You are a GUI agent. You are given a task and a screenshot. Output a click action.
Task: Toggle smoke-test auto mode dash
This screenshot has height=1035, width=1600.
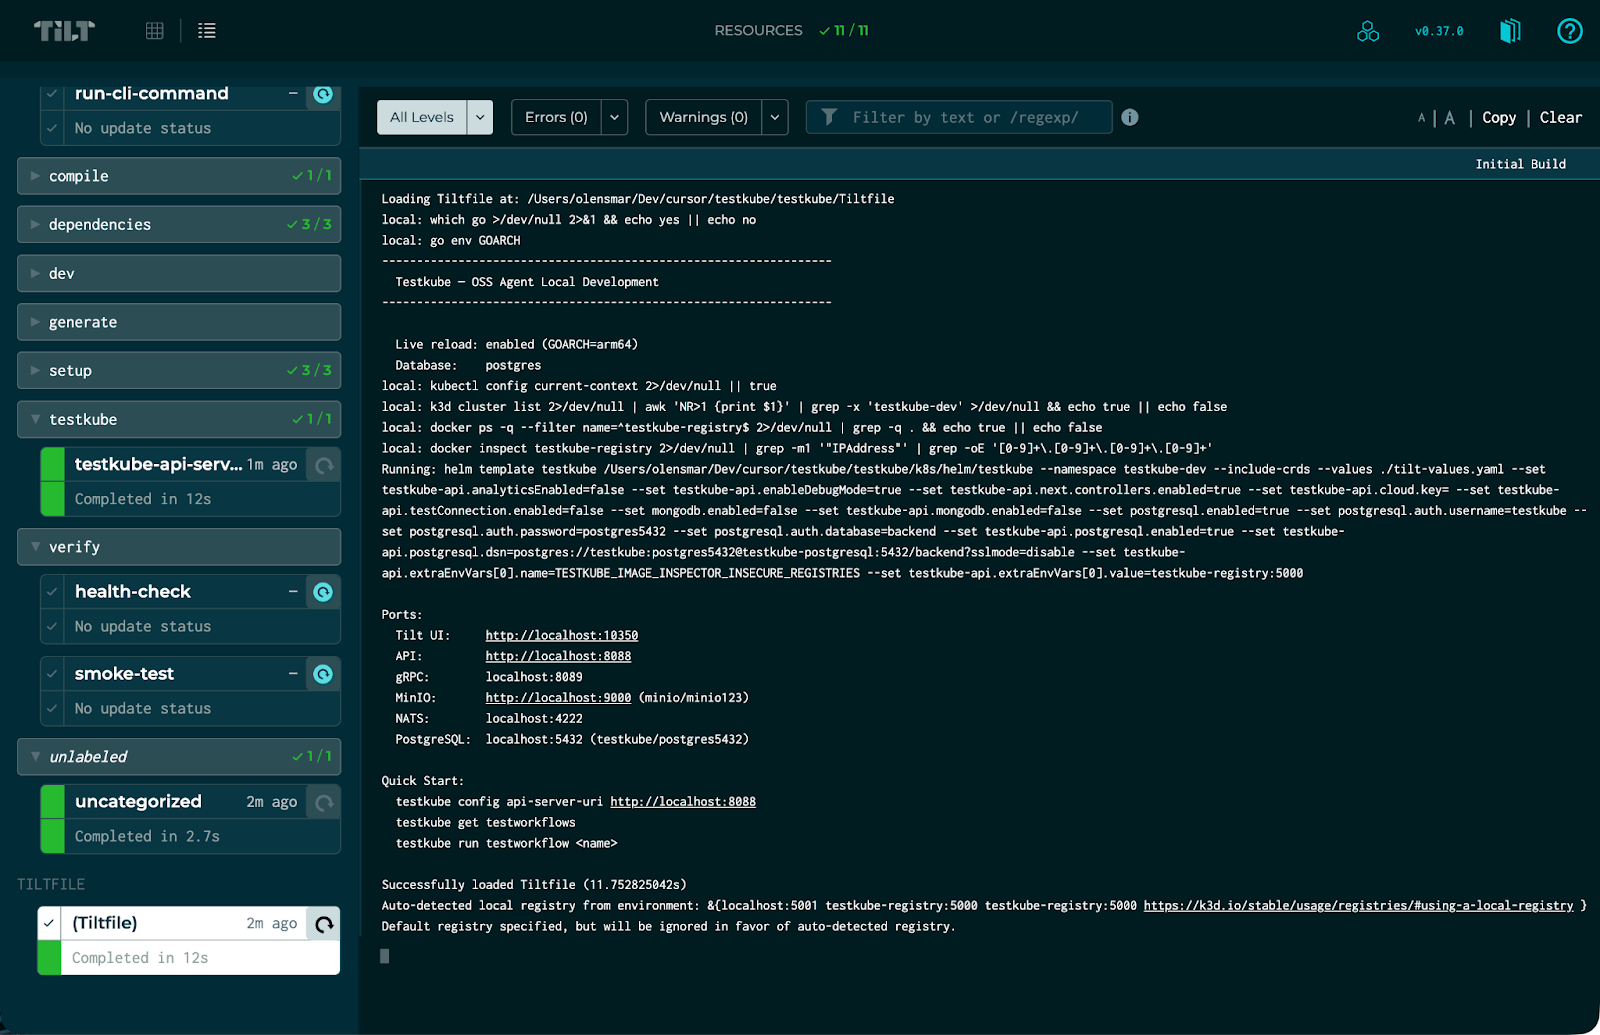click(293, 673)
